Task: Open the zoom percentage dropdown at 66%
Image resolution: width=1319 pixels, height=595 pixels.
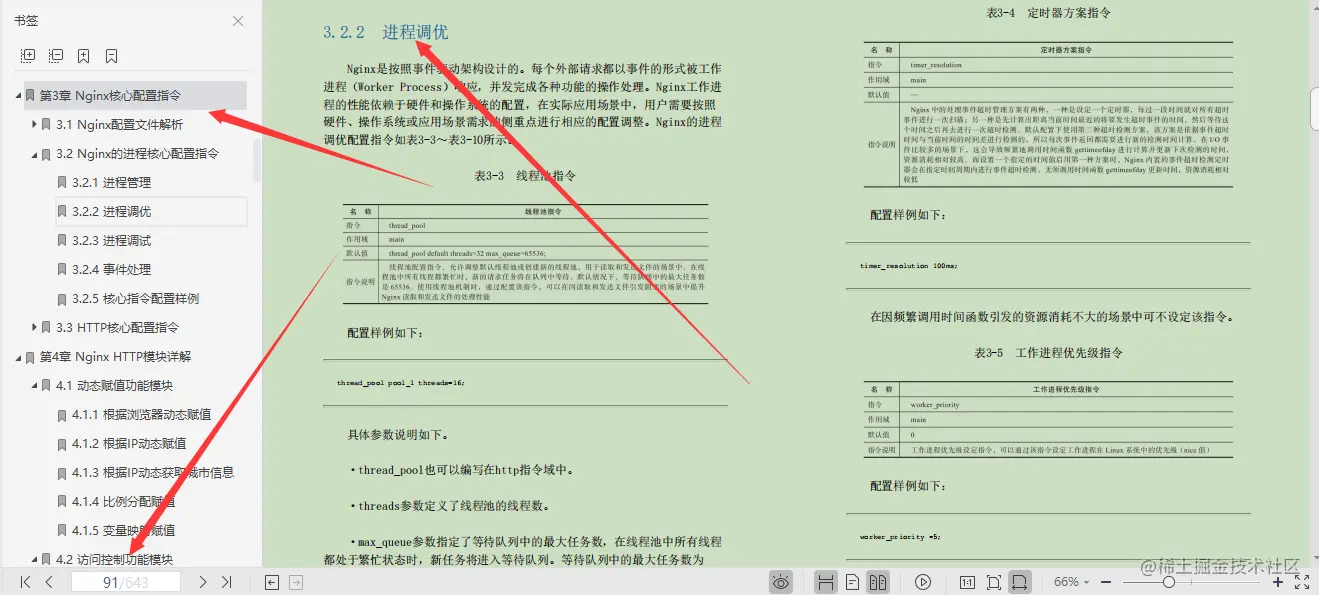Action: pyautogui.click(x=1073, y=582)
